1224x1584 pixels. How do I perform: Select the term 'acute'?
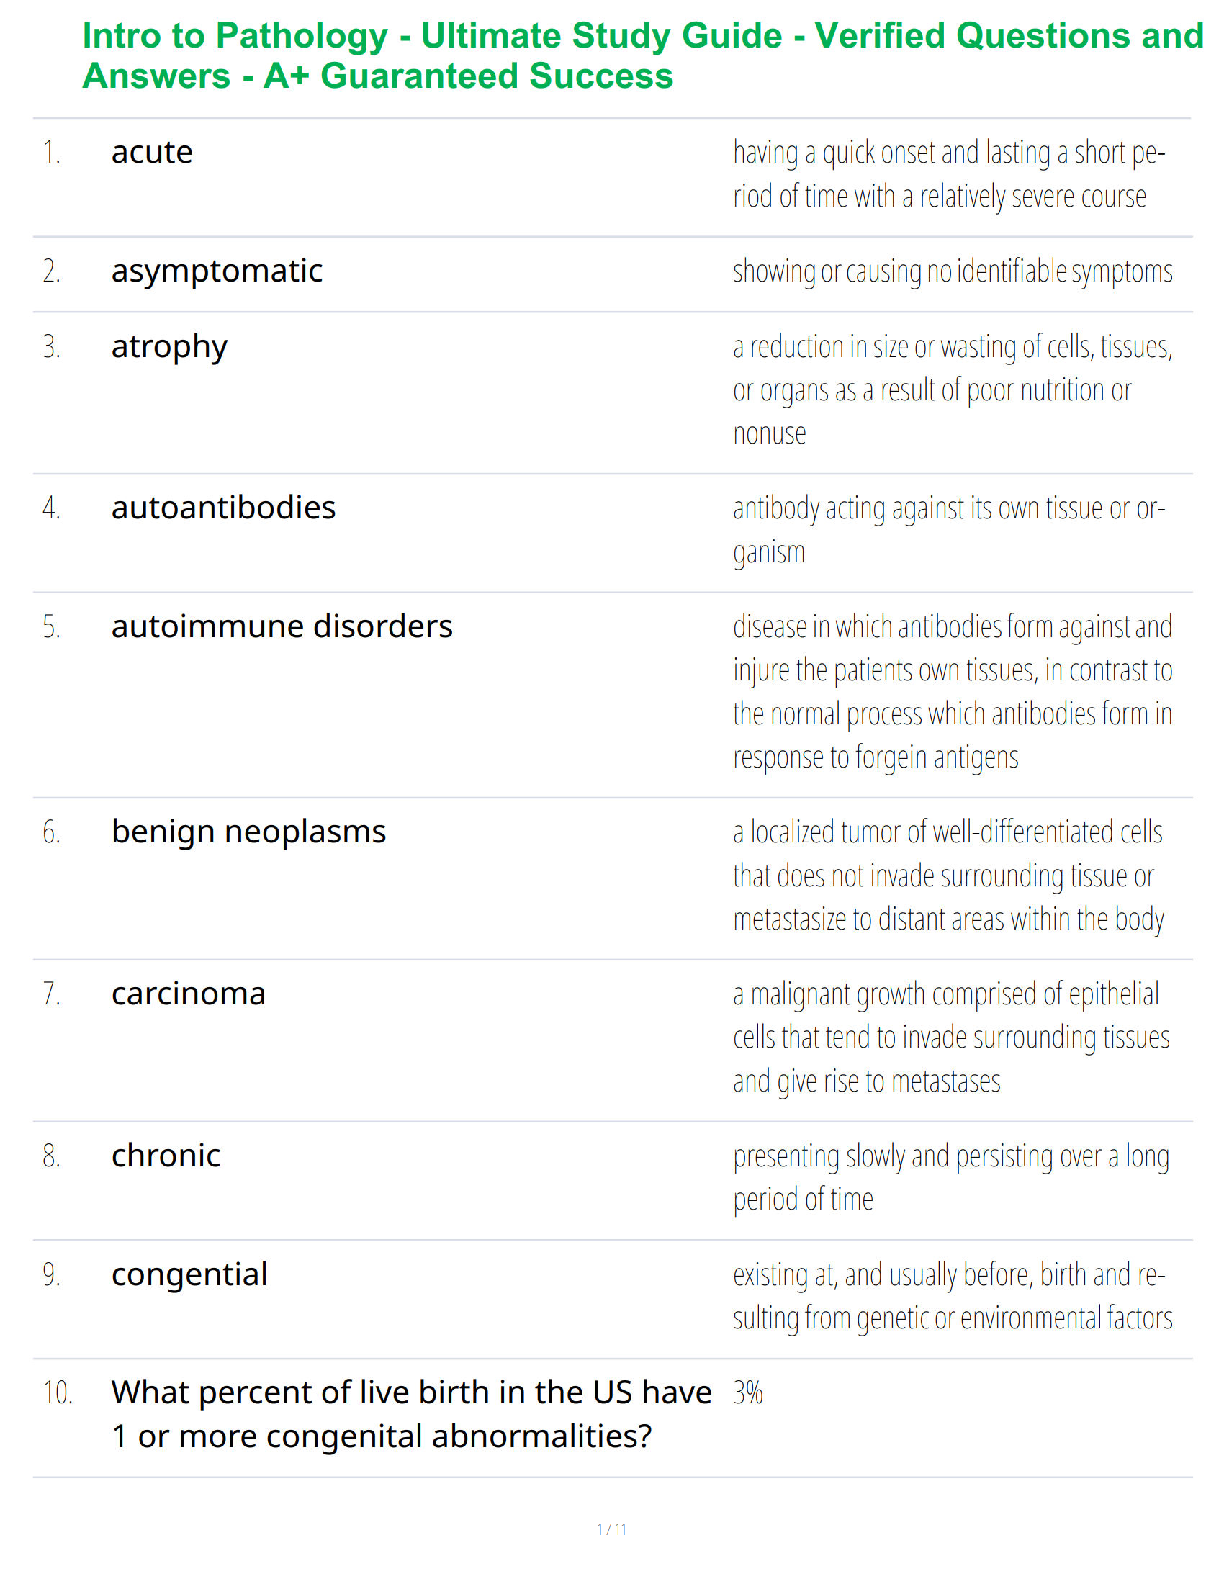[152, 152]
